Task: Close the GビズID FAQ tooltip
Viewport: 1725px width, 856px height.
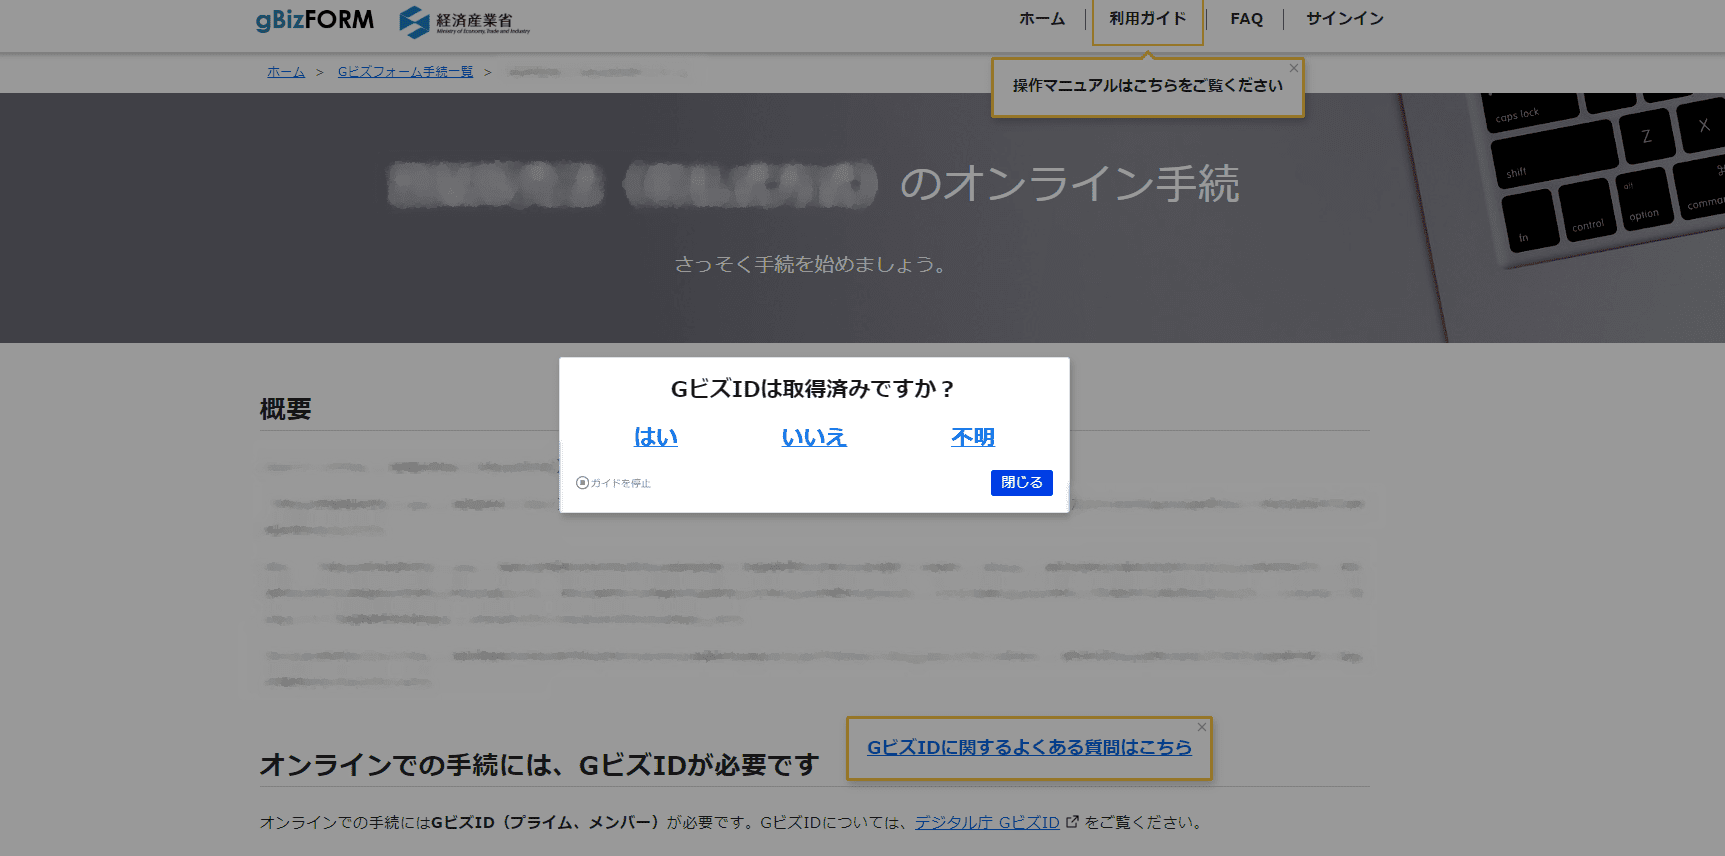Action: (x=1201, y=727)
